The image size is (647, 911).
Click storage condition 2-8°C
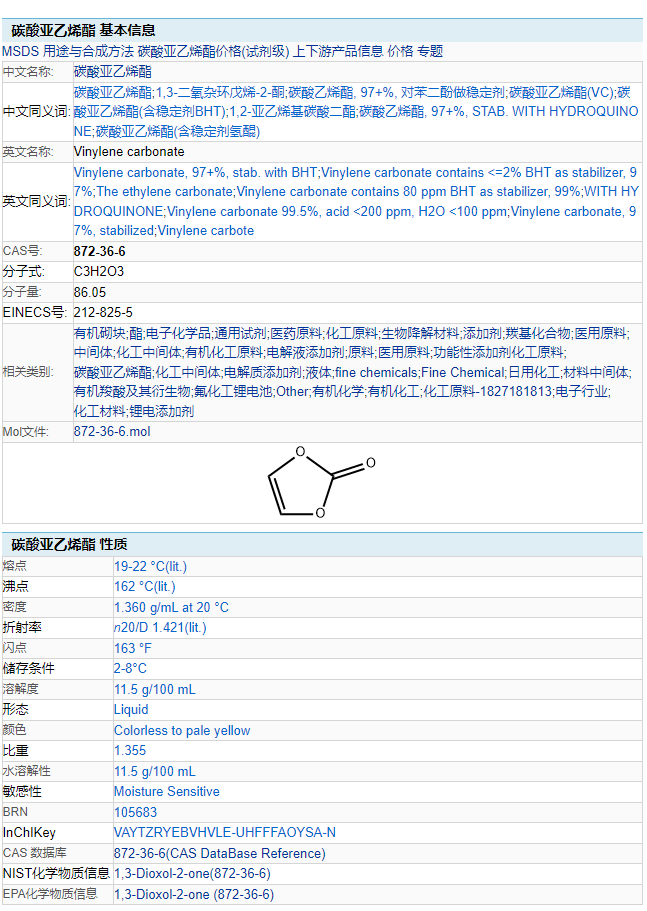(x=130, y=668)
